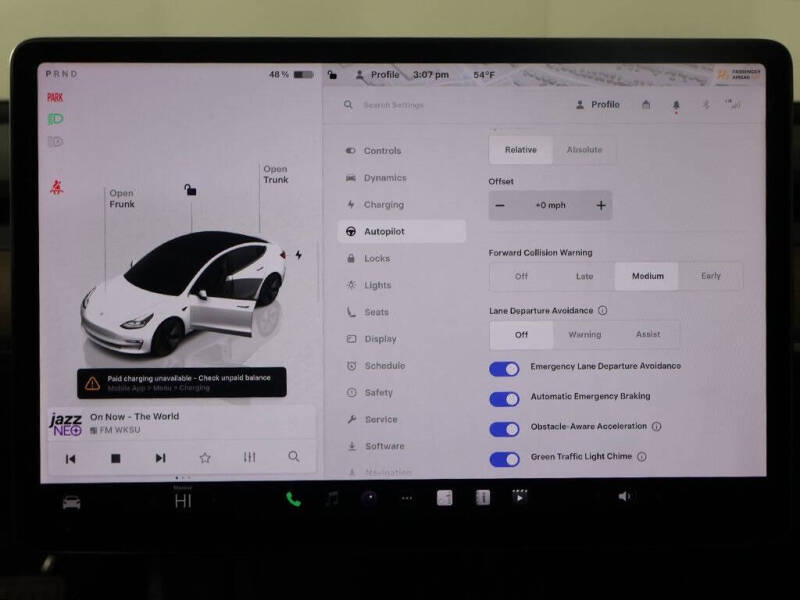
Task: Choose Relative speed limit mode
Action: click(519, 149)
